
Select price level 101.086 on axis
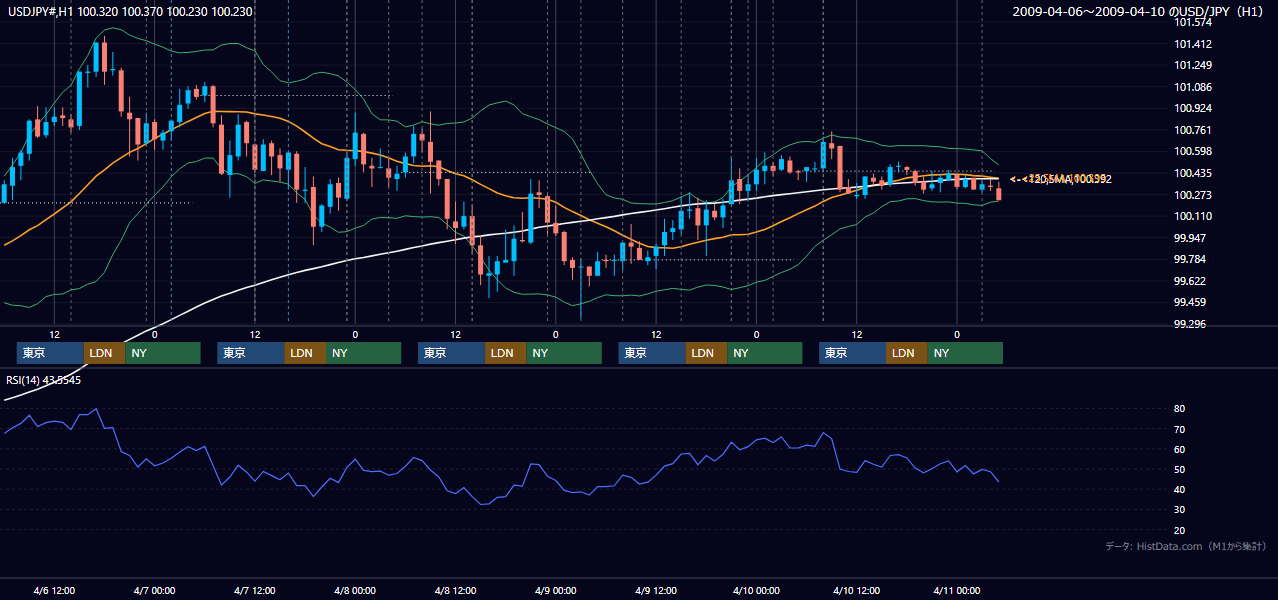1193,87
